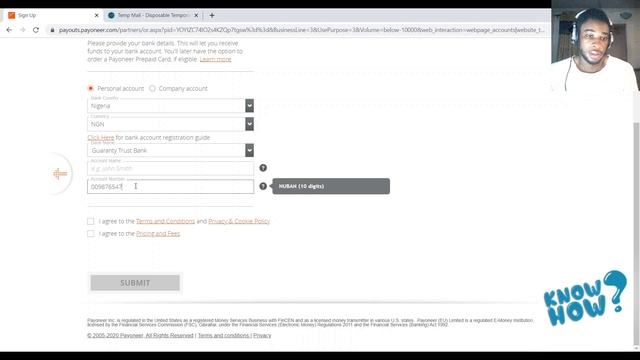Reload the page with the refresh icon
Viewport: 640px width, 360px height.
36,30
